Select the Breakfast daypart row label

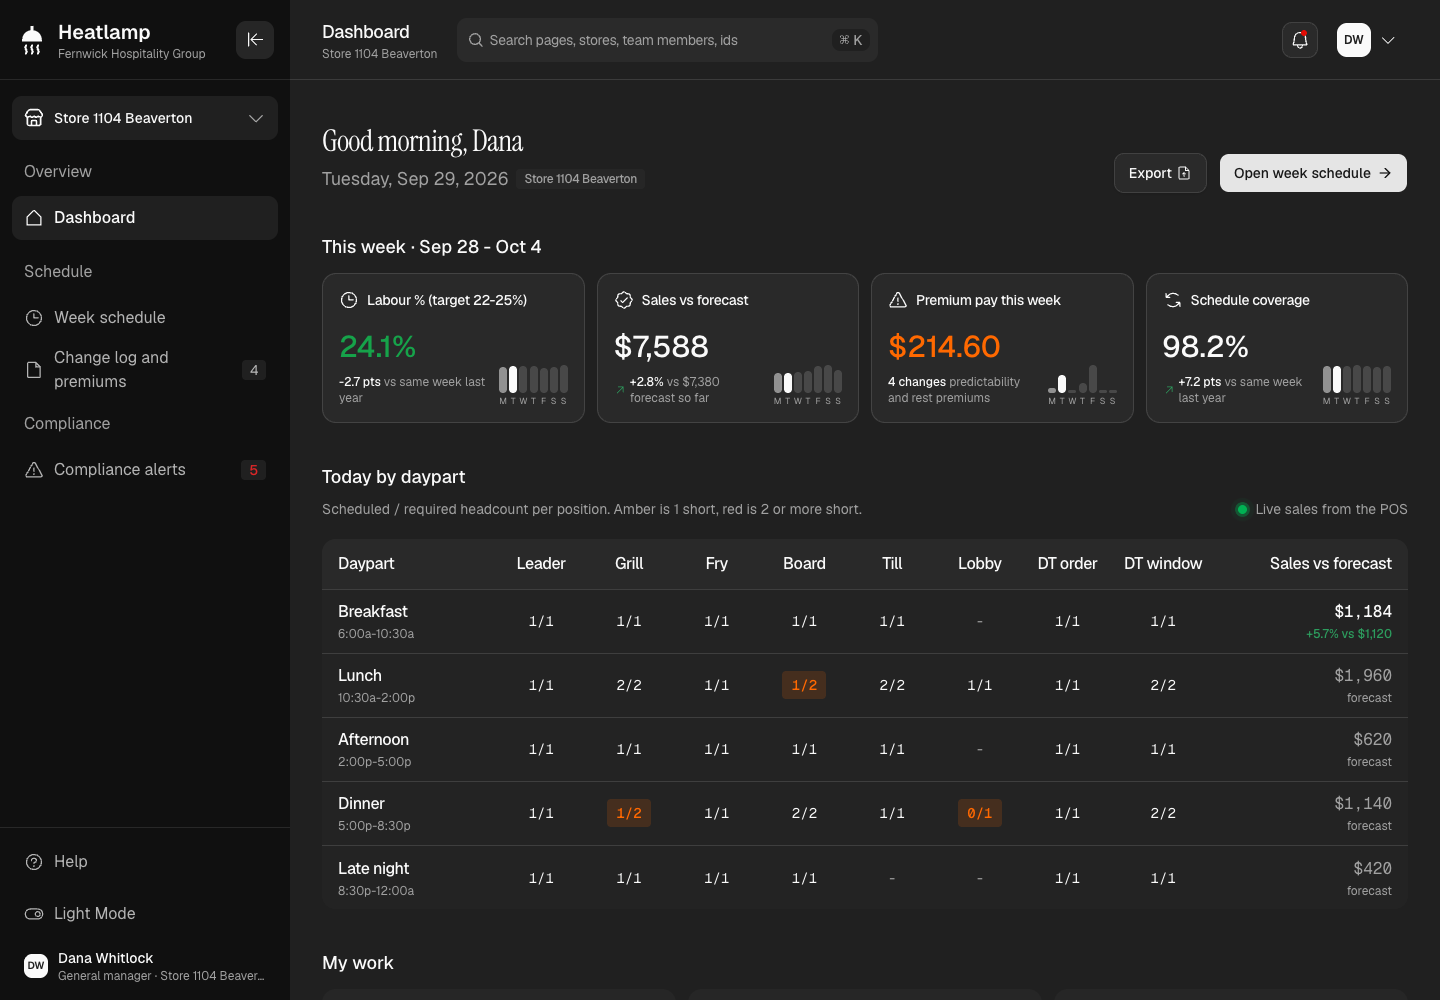coord(373,612)
